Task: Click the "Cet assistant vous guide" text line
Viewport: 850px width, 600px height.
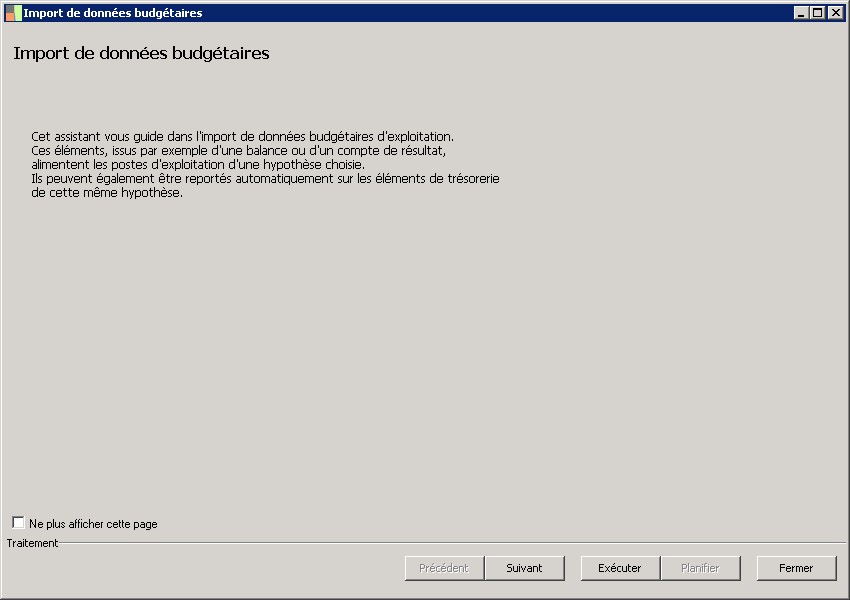Action: tap(242, 136)
